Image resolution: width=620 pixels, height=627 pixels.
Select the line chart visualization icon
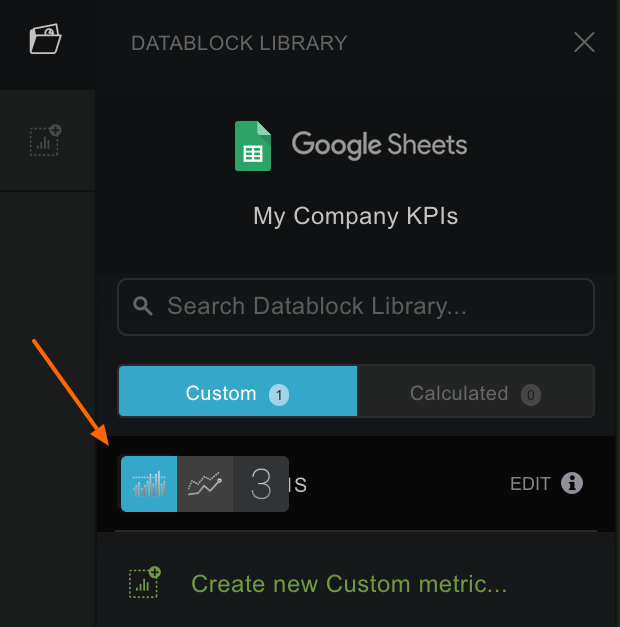coord(205,484)
